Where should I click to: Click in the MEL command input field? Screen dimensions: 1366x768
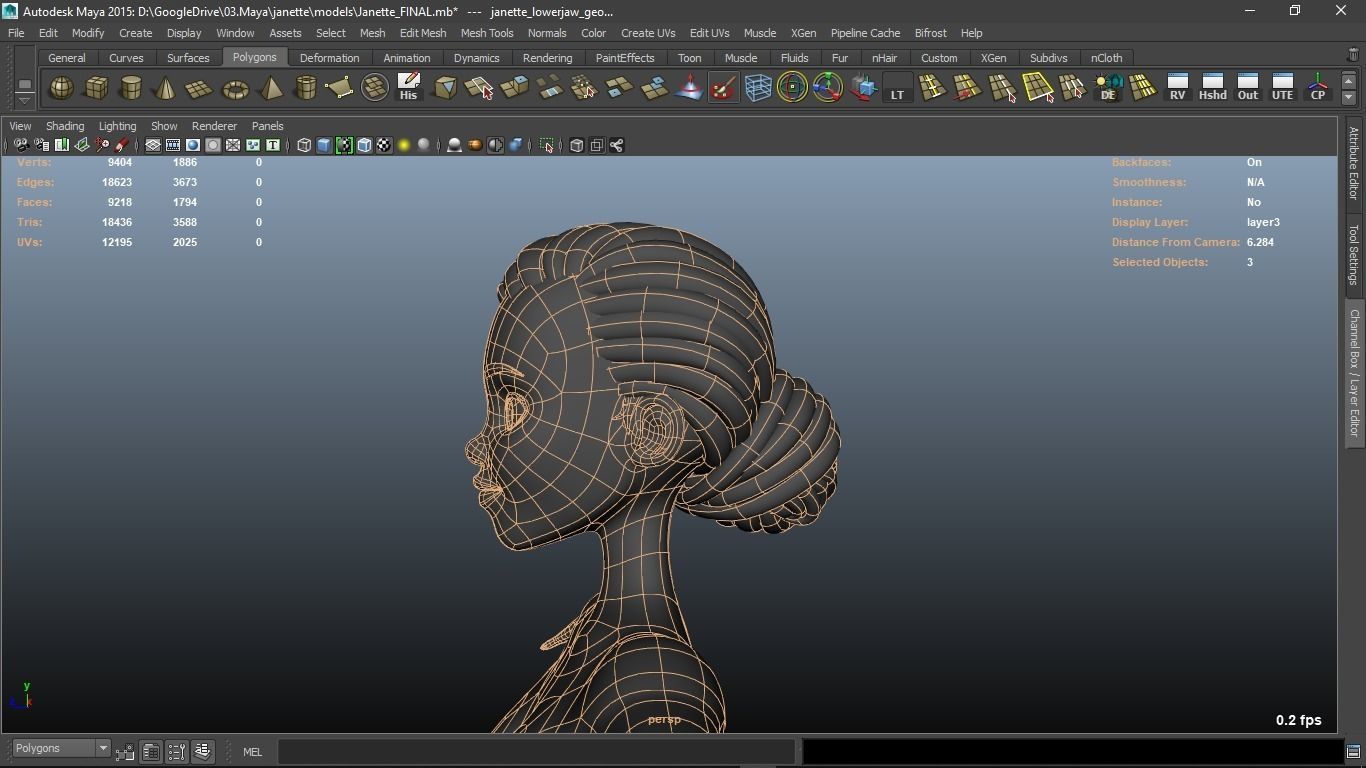point(538,752)
